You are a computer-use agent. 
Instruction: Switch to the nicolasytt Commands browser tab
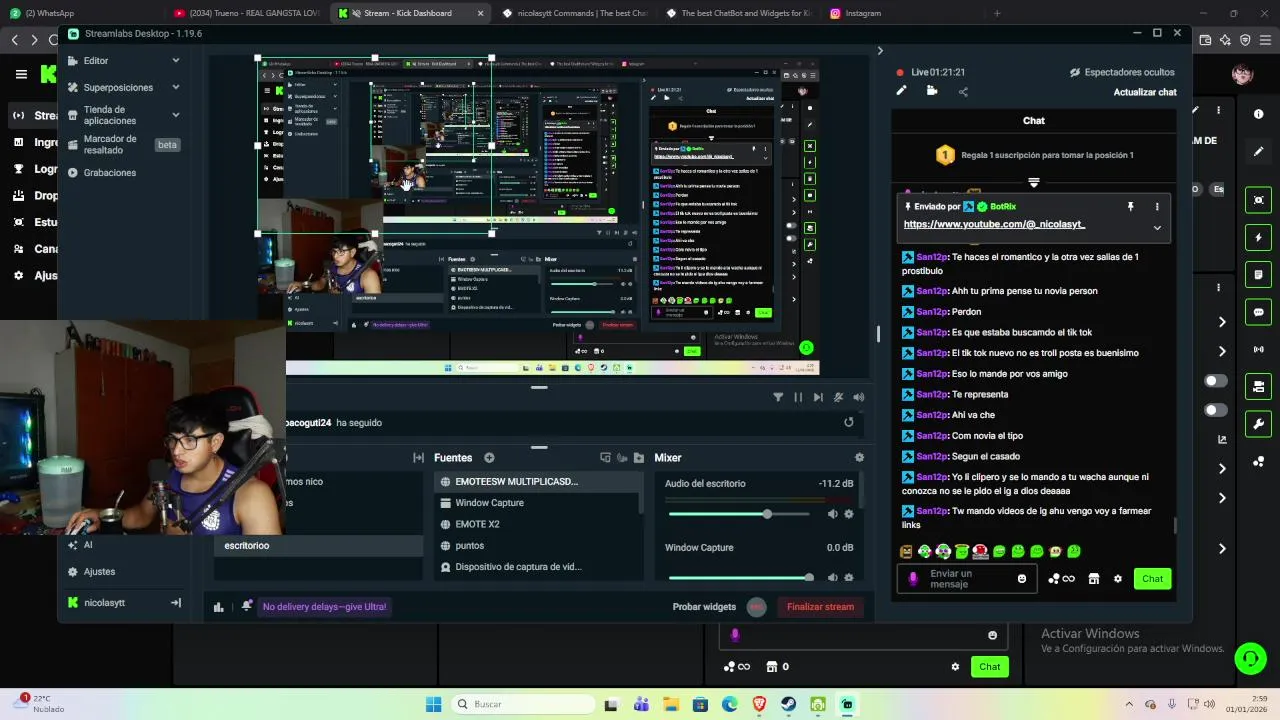(x=575, y=13)
